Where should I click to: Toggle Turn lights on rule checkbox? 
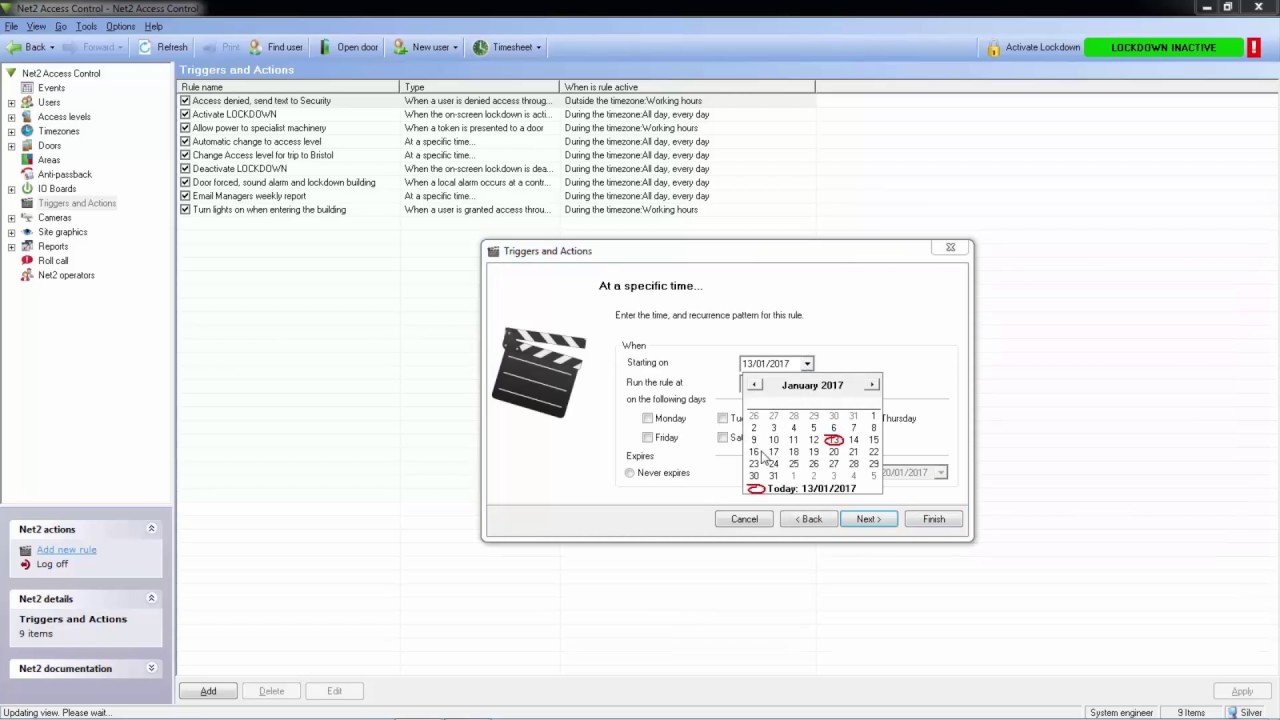tap(185, 210)
